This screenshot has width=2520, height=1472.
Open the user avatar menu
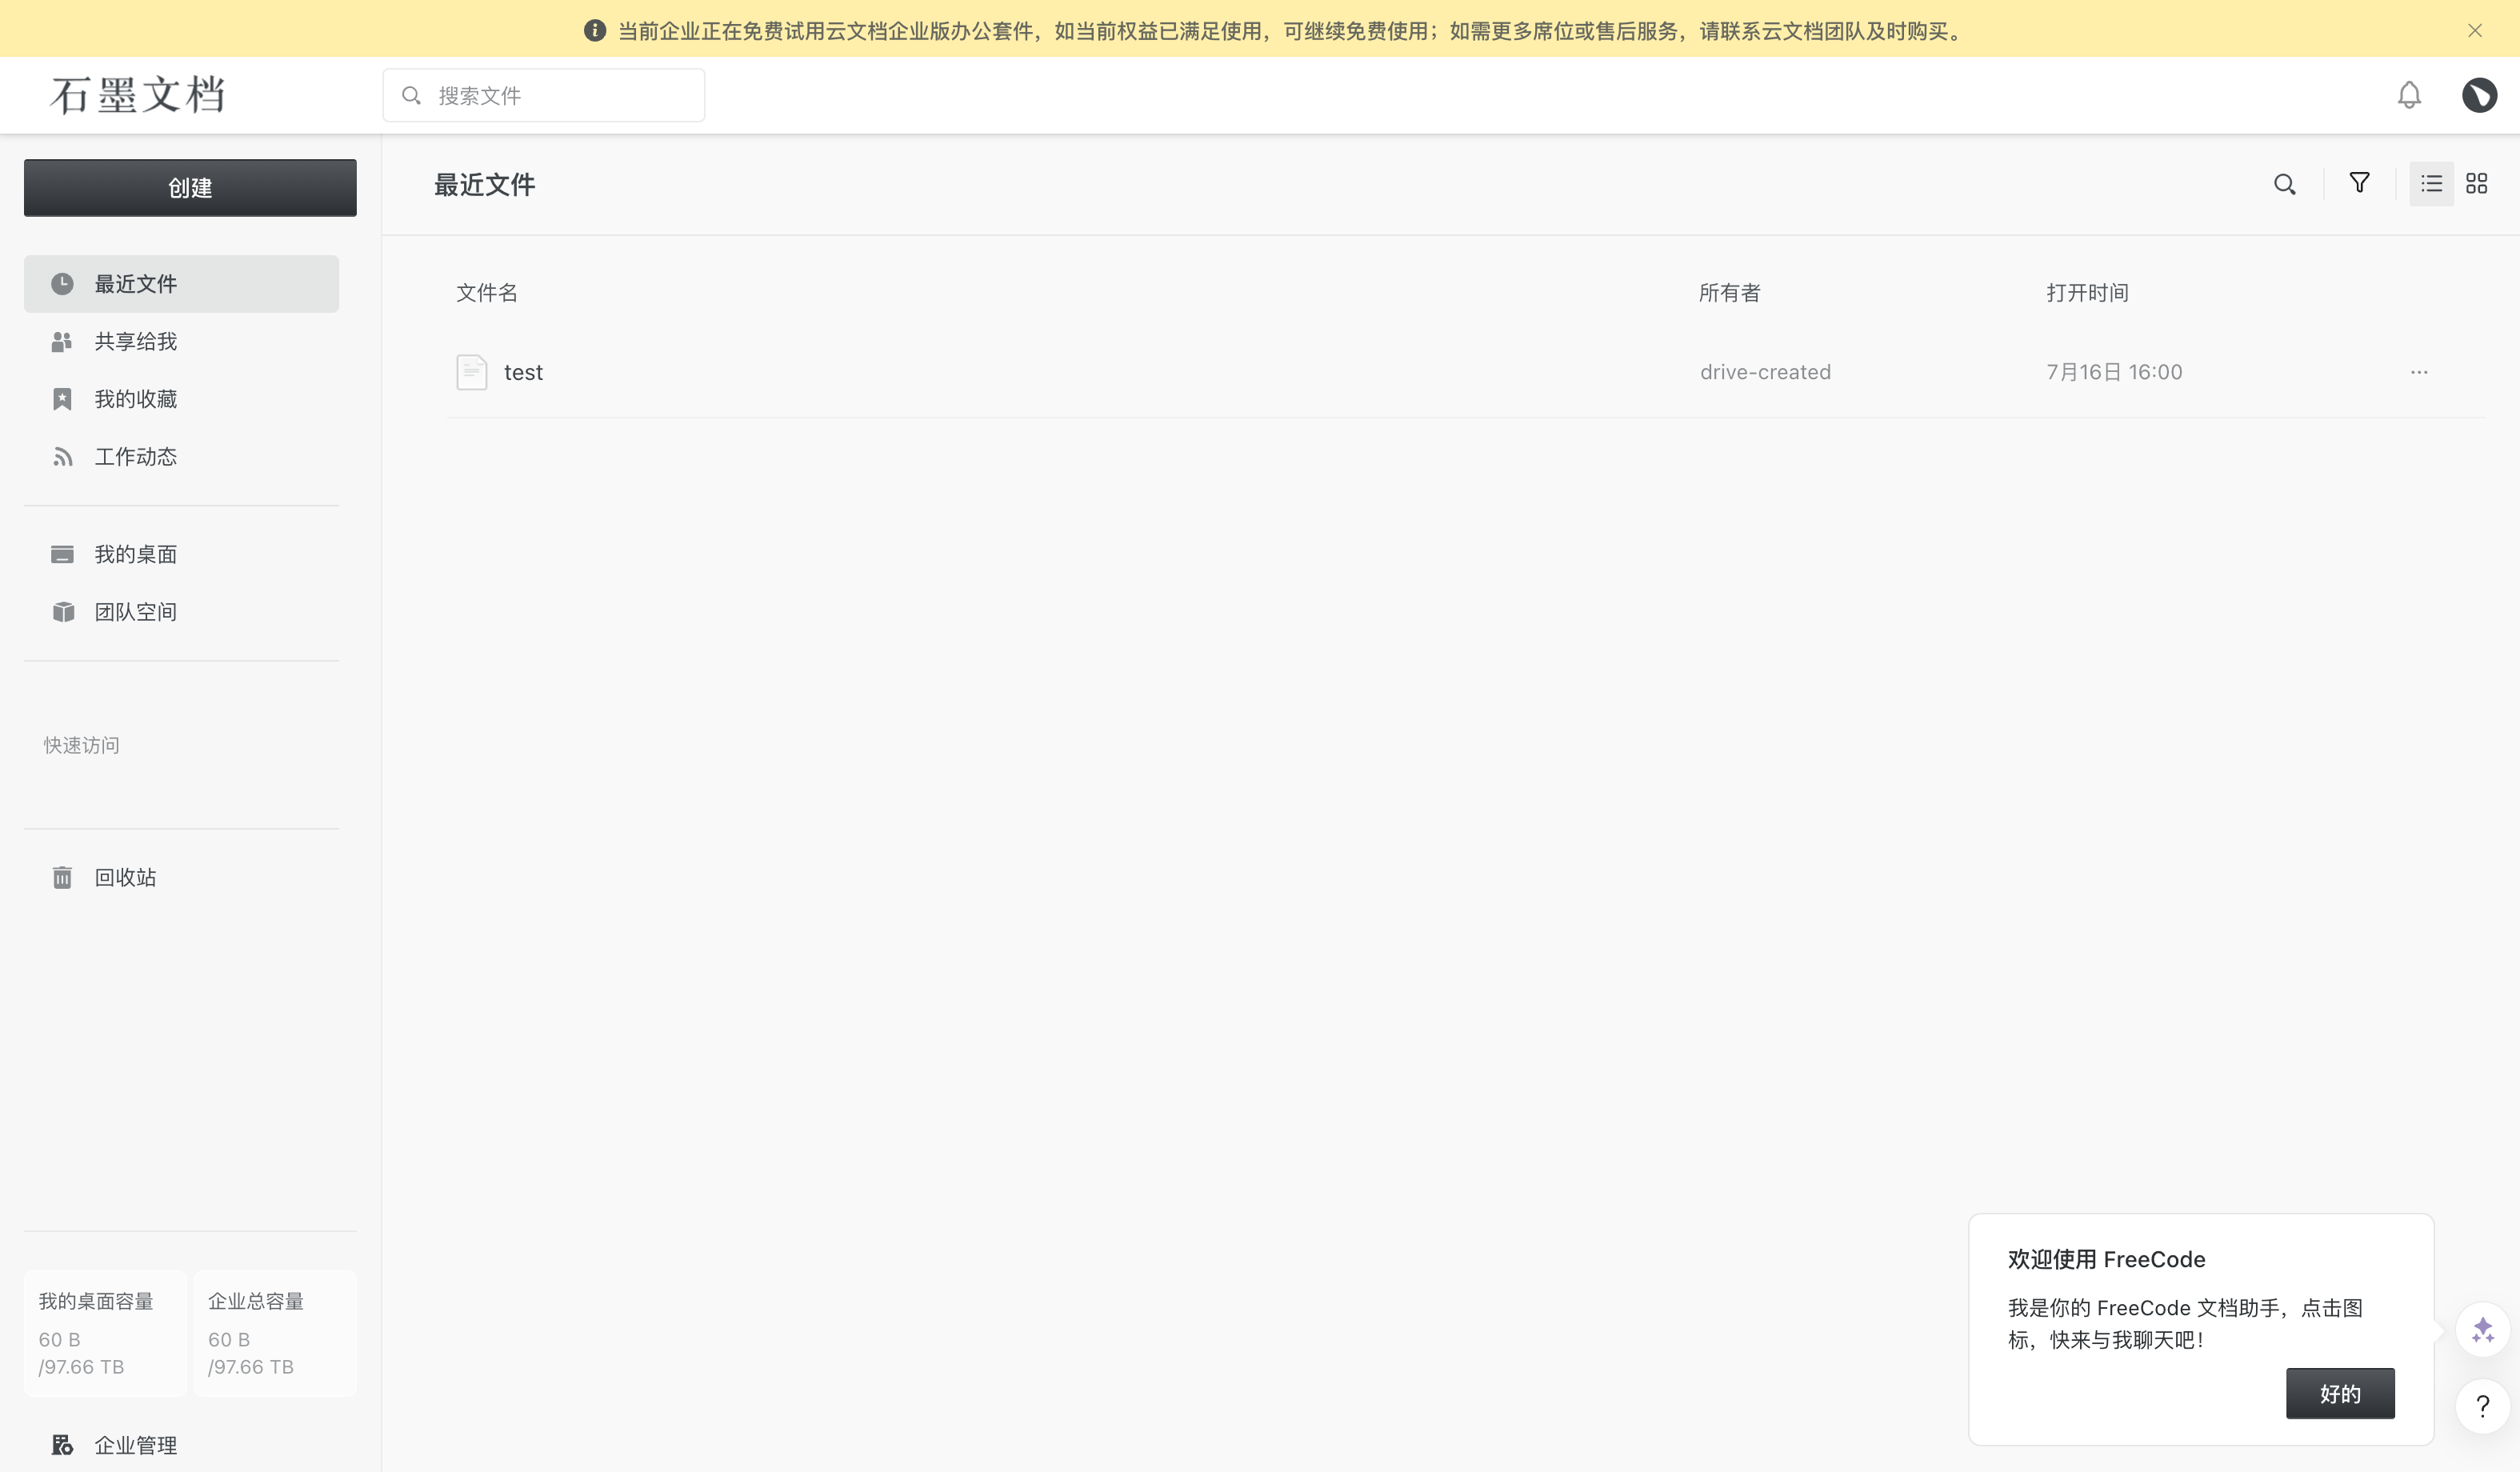click(2479, 95)
